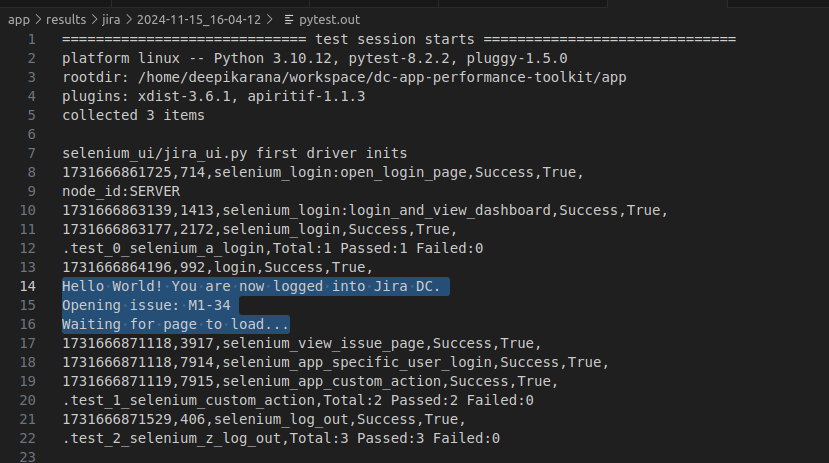Click 'collected 3 items' text
The width and height of the screenshot is (829, 463).
point(133,115)
